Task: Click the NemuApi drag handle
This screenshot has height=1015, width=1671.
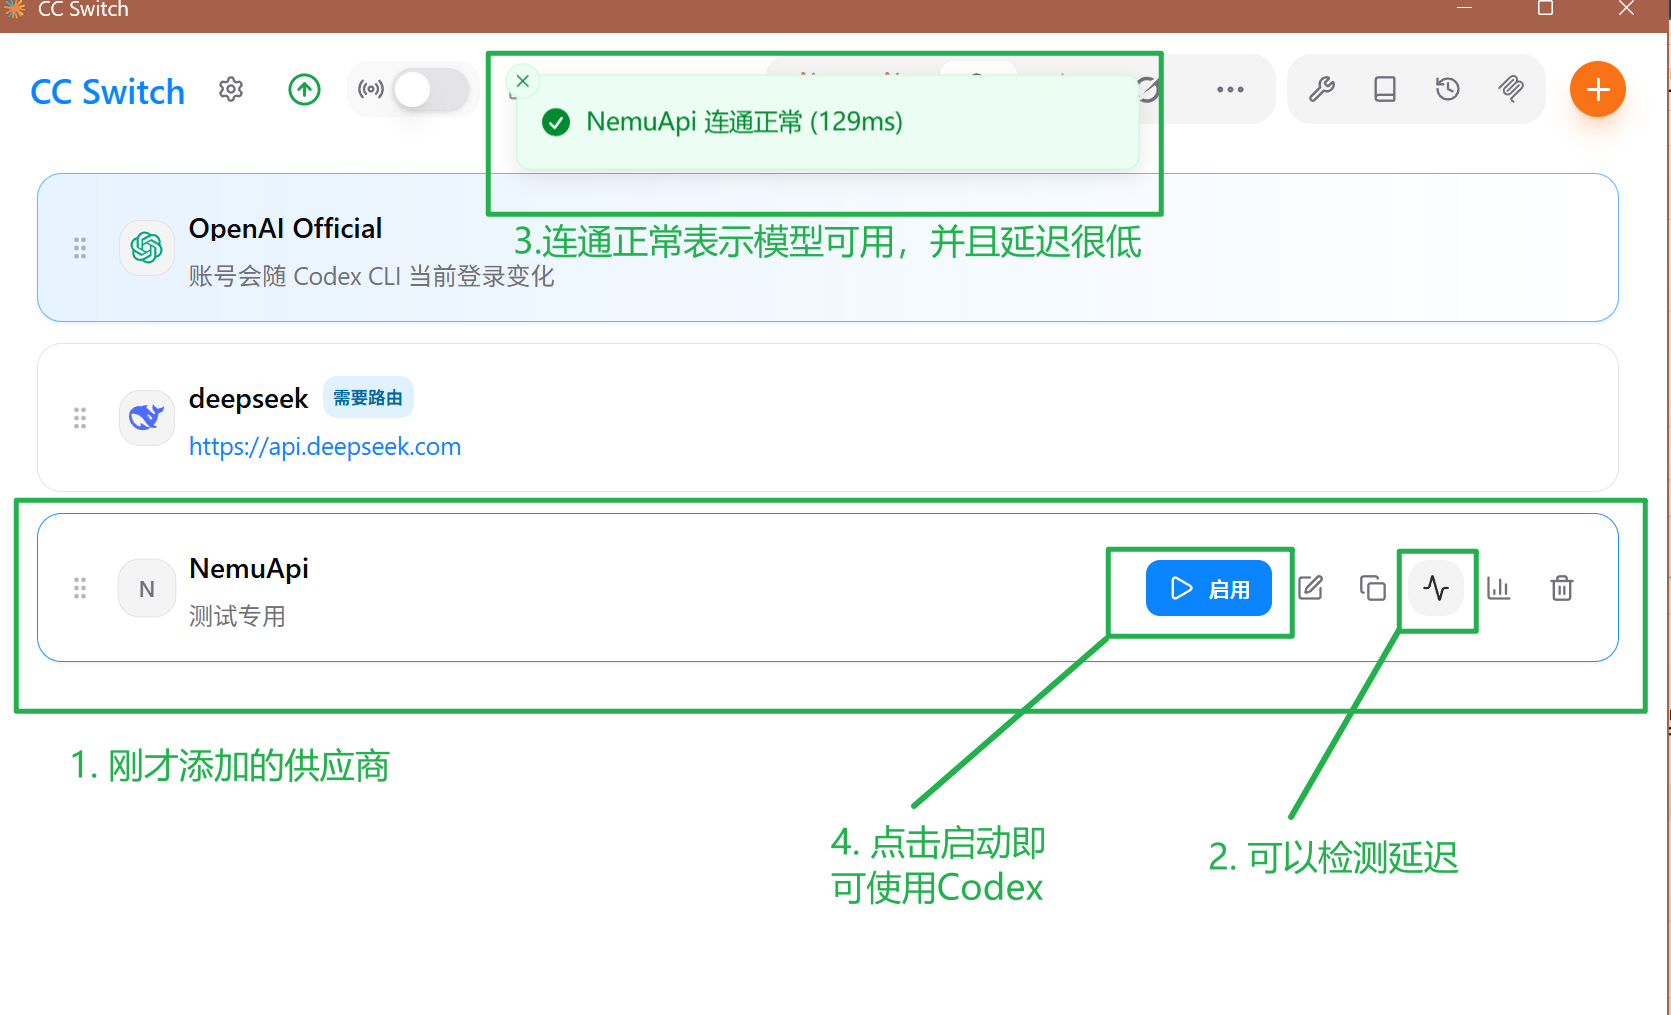Action: pyautogui.click(x=80, y=588)
